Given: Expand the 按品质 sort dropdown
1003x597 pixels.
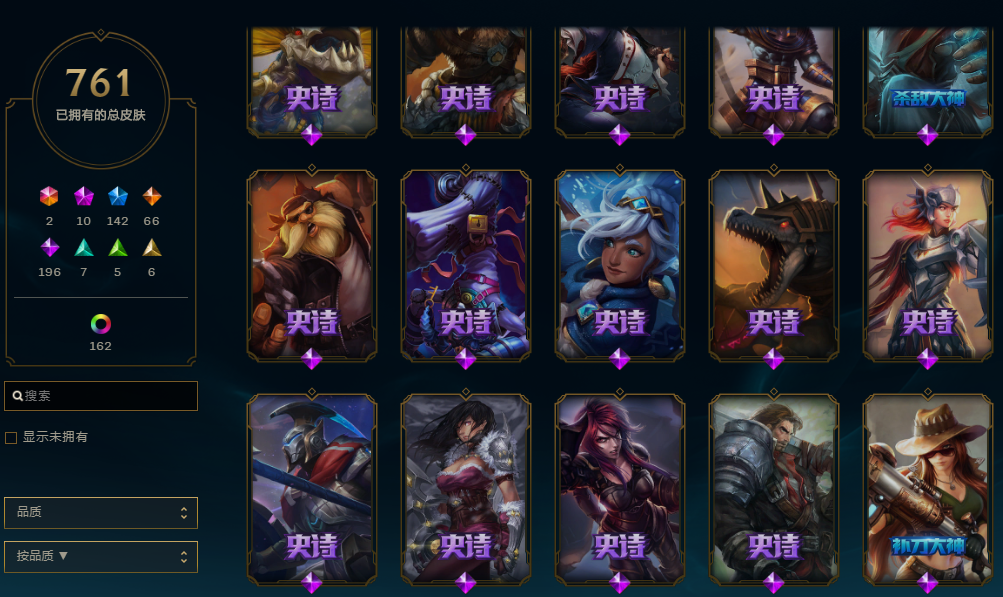Looking at the screenshot, I should click(101, 557).
